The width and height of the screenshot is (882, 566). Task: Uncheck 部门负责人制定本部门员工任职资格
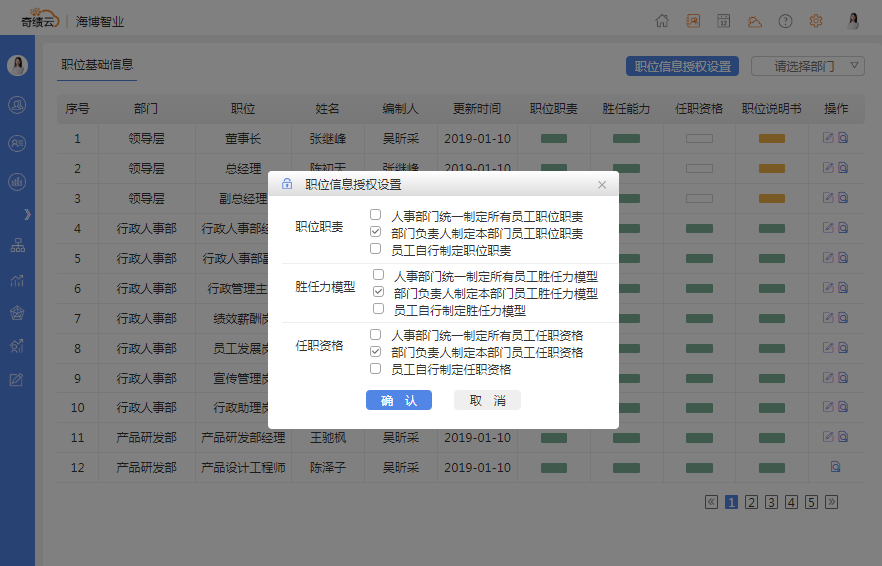[376, 352]
